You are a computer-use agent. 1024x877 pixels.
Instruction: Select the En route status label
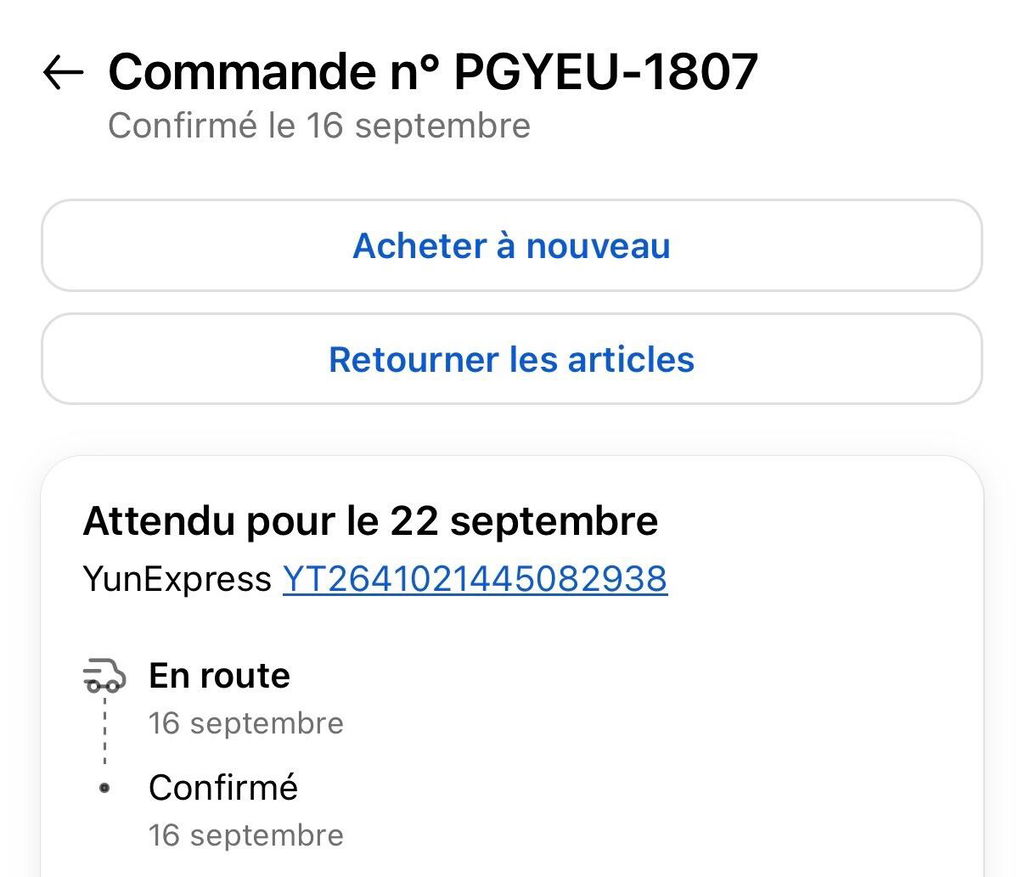click(x=219, y=675)
